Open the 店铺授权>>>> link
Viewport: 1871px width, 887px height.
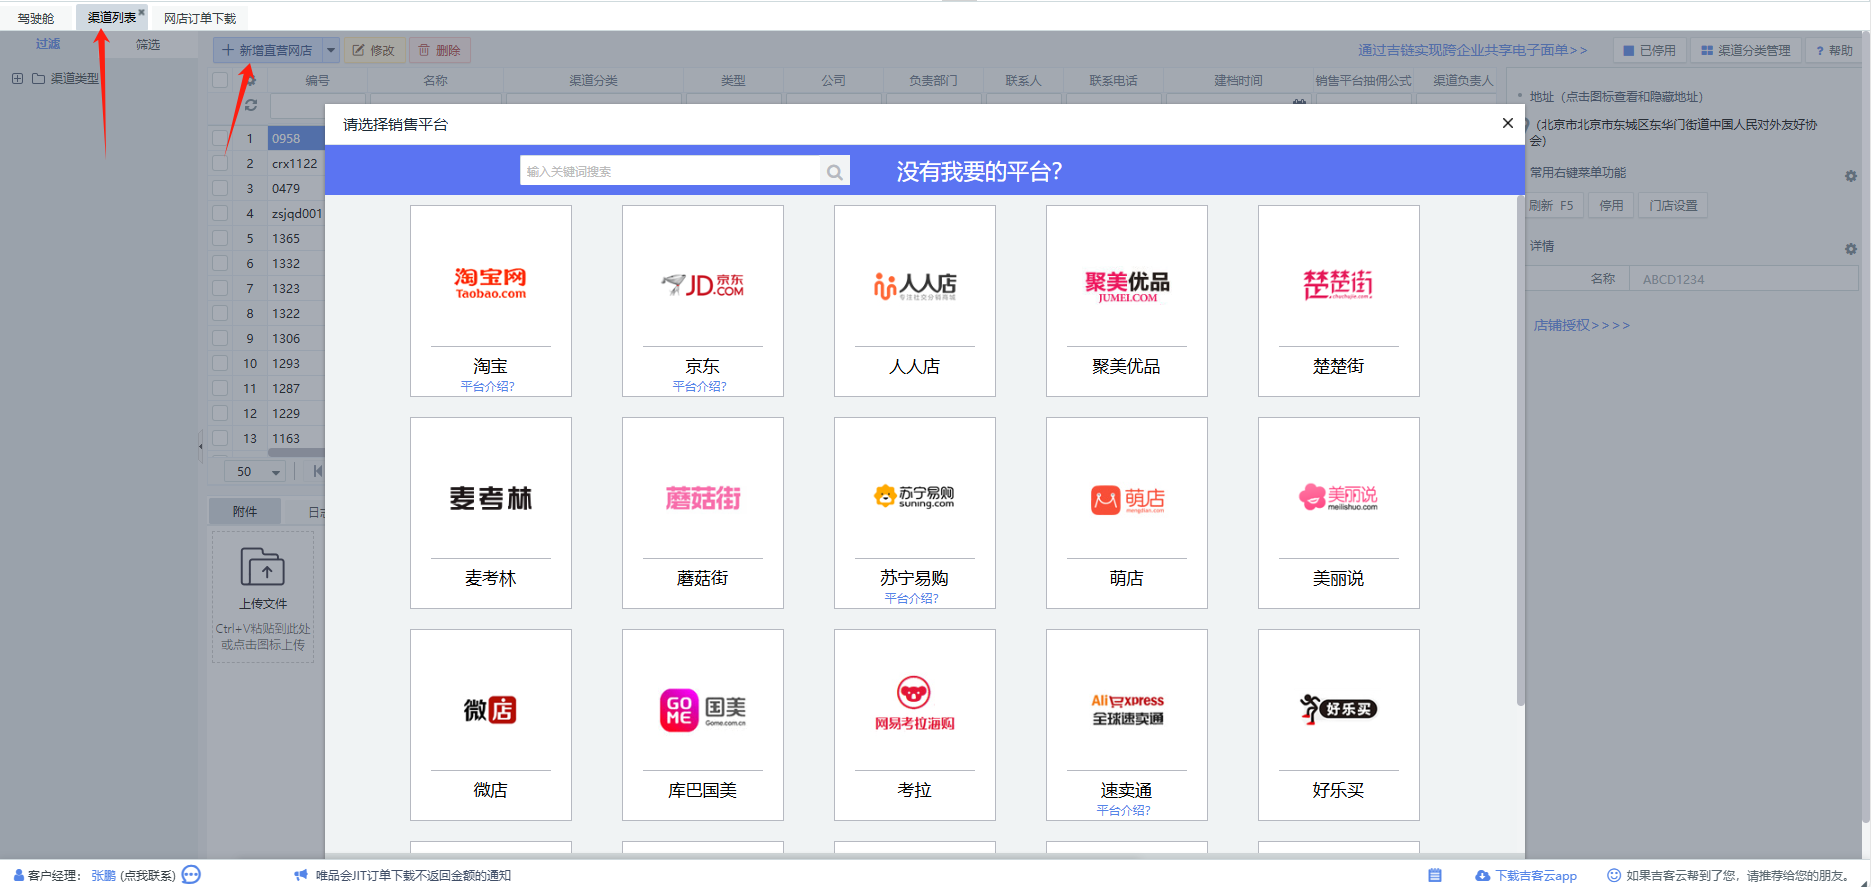[1582, 325]
